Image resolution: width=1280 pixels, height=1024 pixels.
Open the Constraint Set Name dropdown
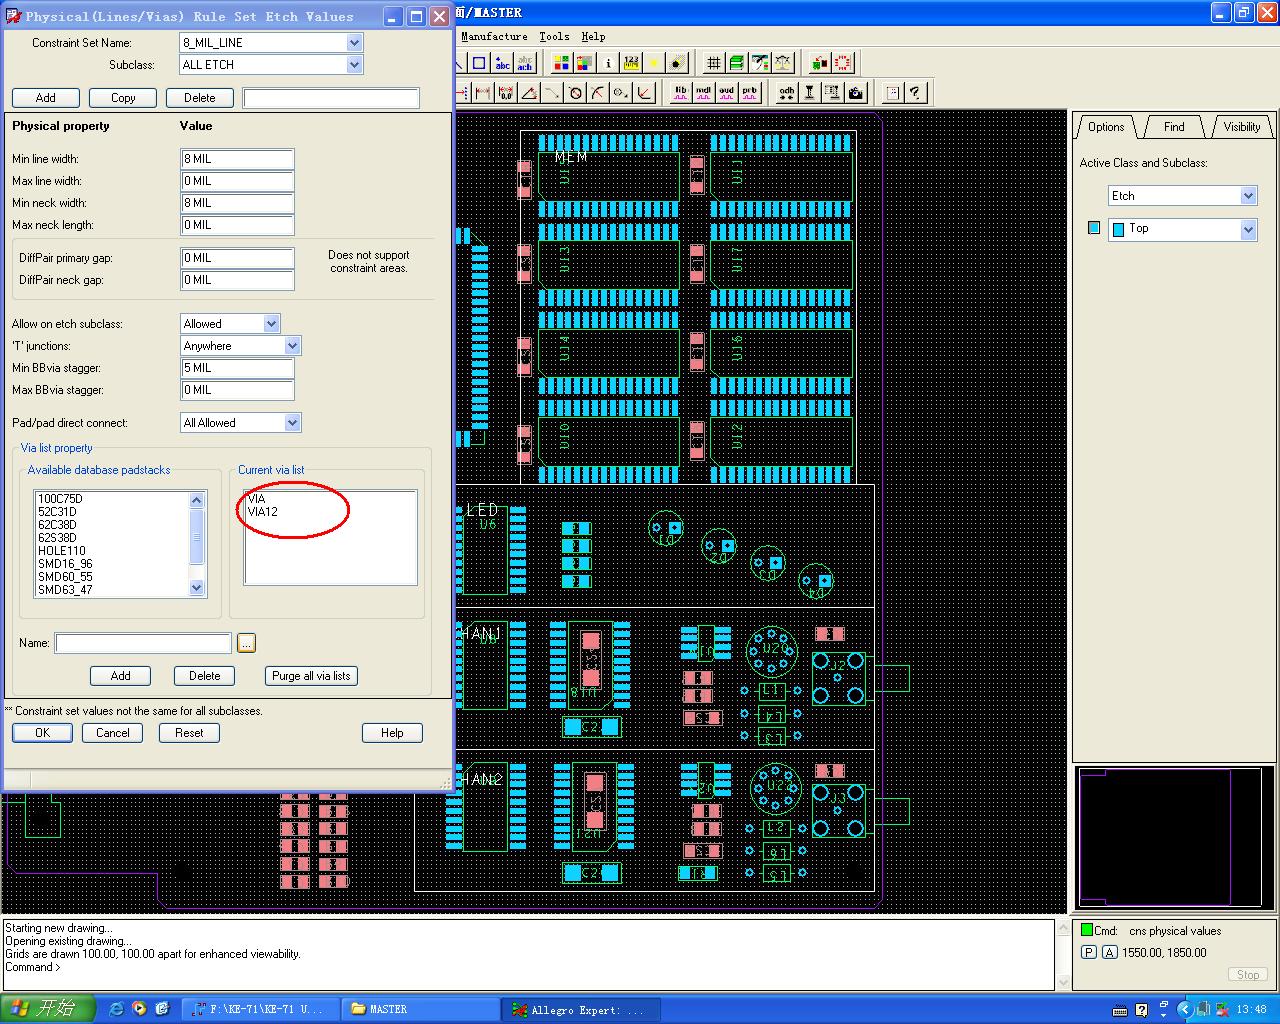[x=354, y=43]
